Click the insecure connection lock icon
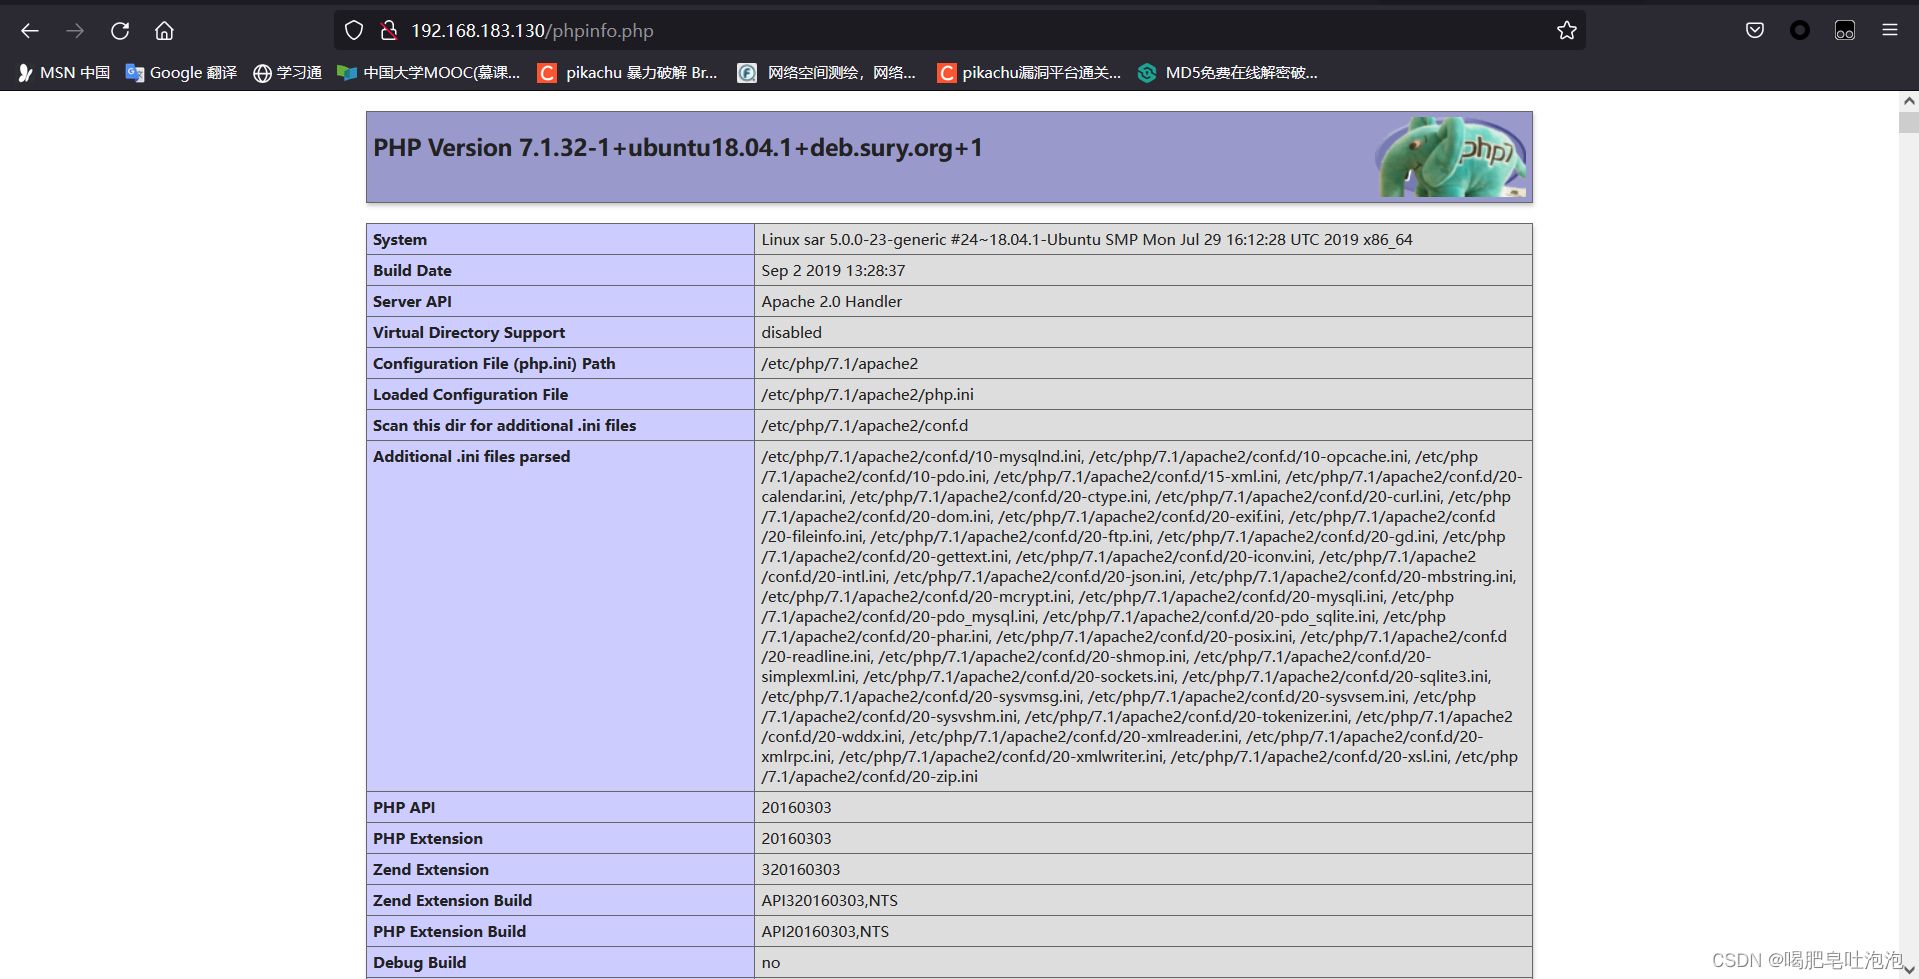Viewport: 1919px width, 979px height. 388,30
